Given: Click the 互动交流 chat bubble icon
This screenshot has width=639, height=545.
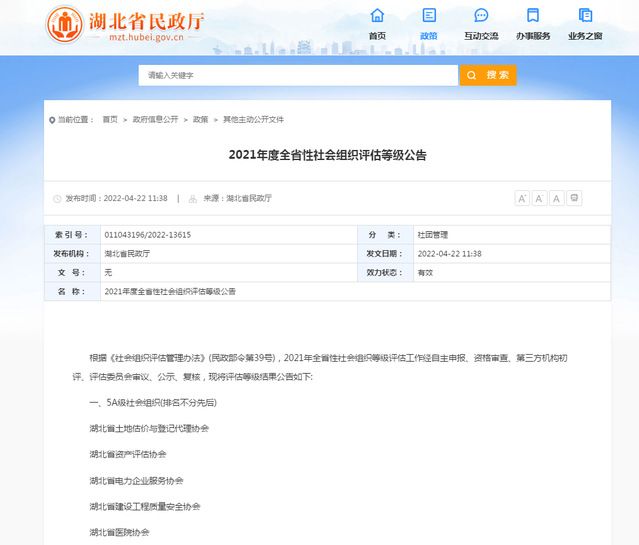Looking at the screenshot, I should point(481,16).
